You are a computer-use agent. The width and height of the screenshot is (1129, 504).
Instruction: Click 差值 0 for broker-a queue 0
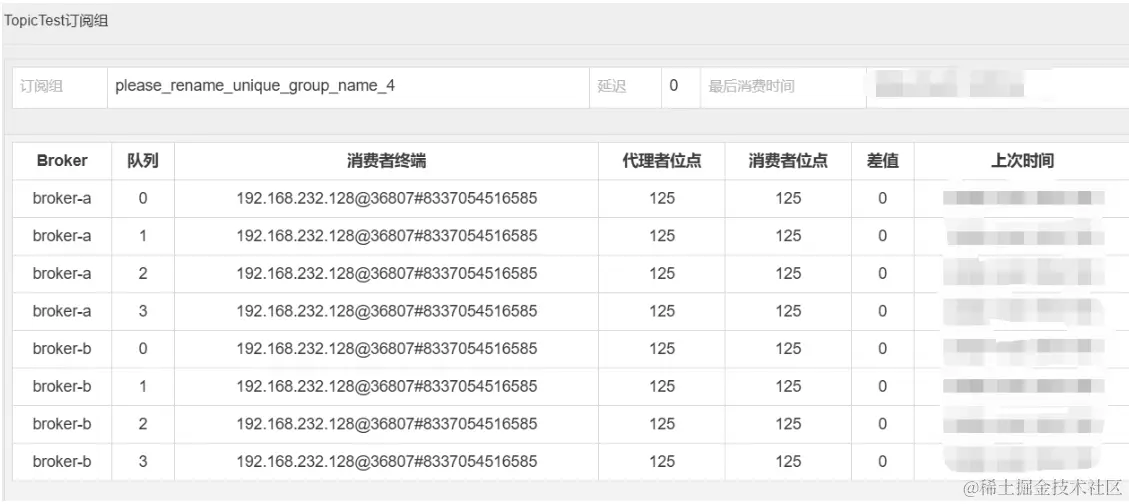[x=883, y=198]
